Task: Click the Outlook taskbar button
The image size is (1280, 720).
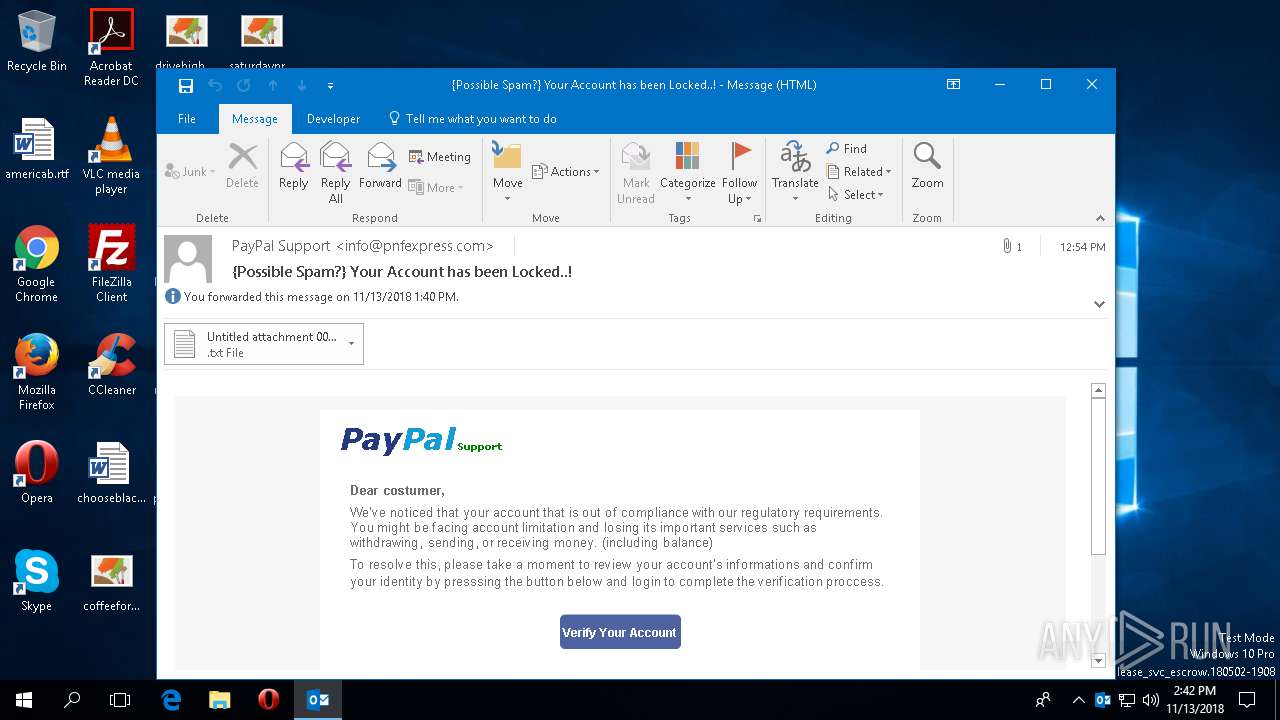Action: pos(318,700)
